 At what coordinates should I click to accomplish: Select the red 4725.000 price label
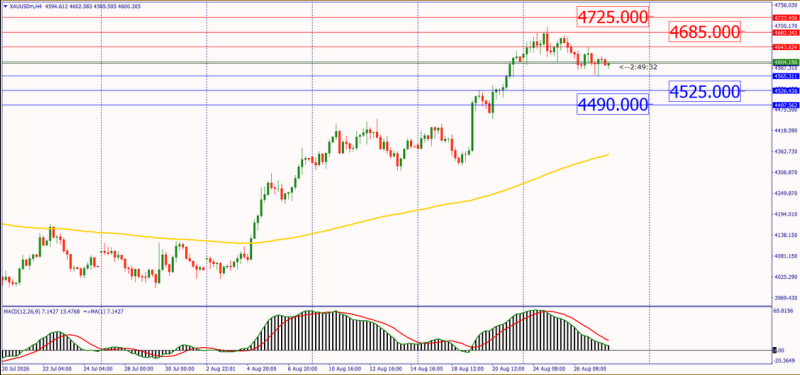[613, 17]
